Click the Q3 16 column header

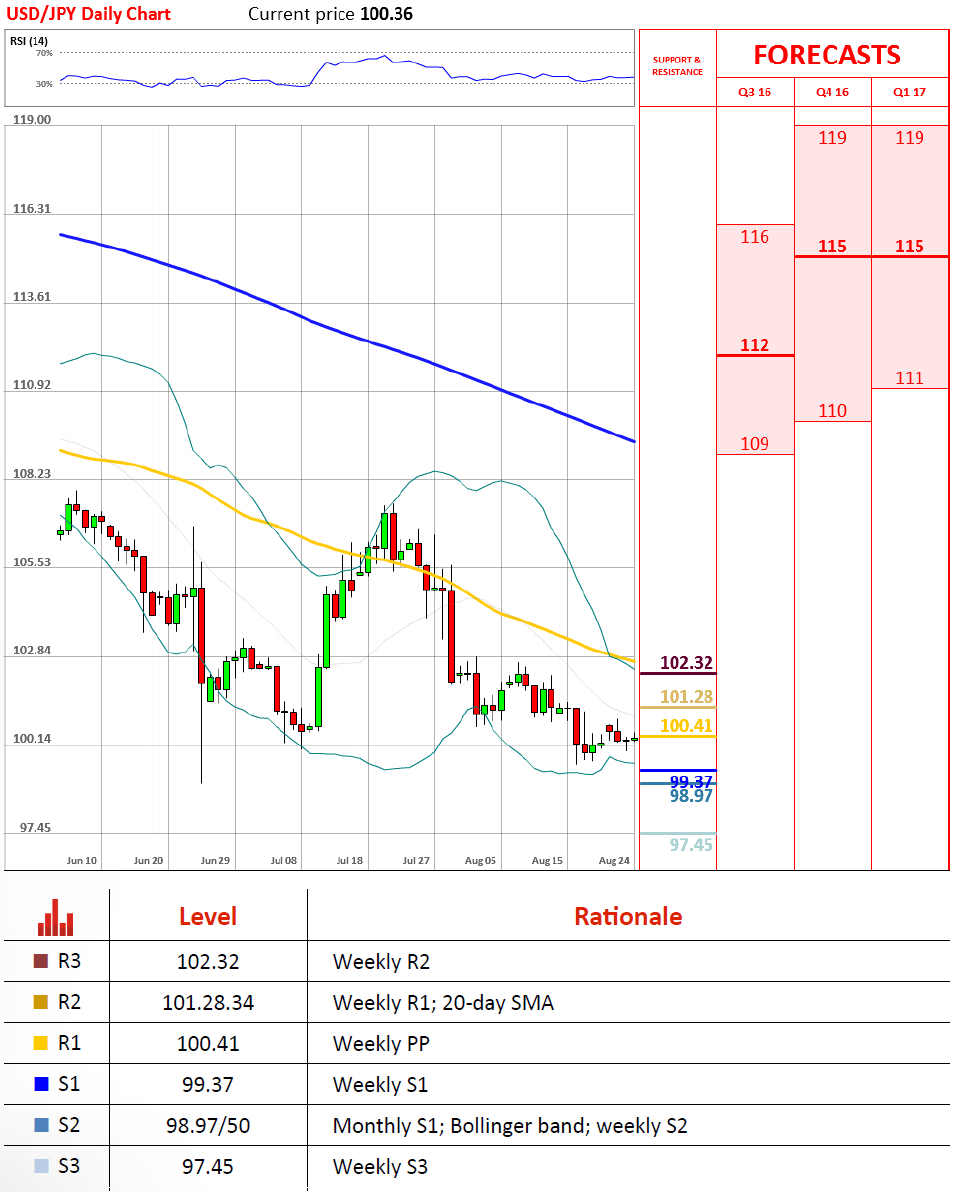coord(754,92)
